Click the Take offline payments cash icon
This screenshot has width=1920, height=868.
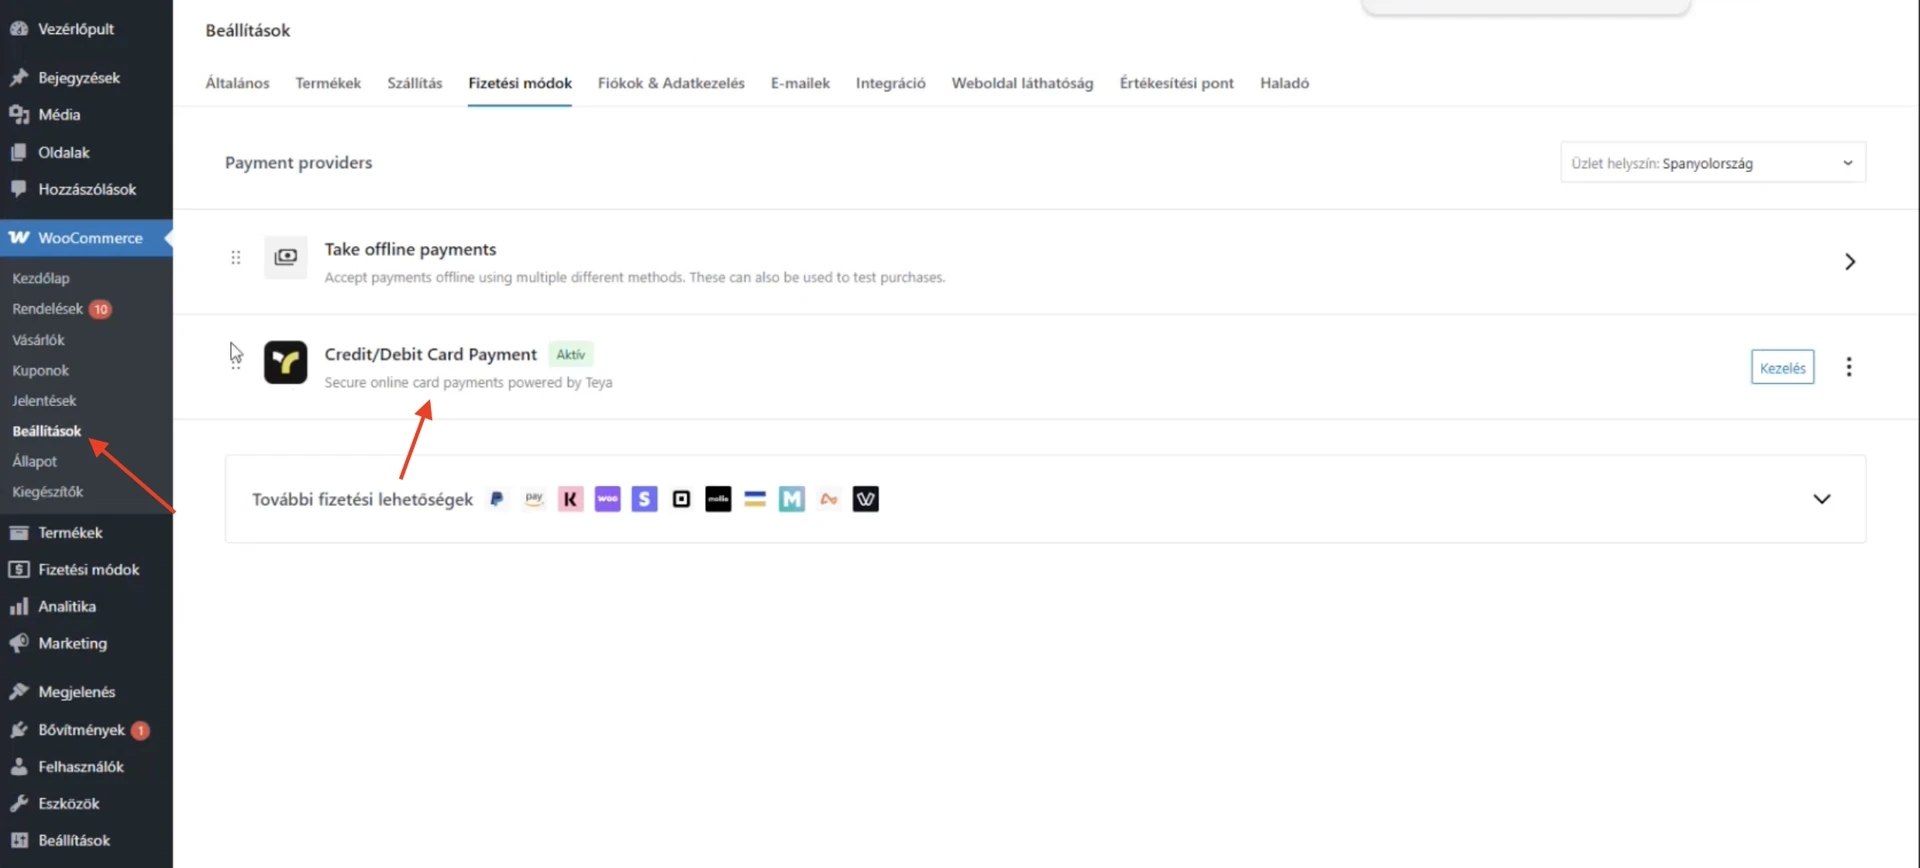coord(285,257)
